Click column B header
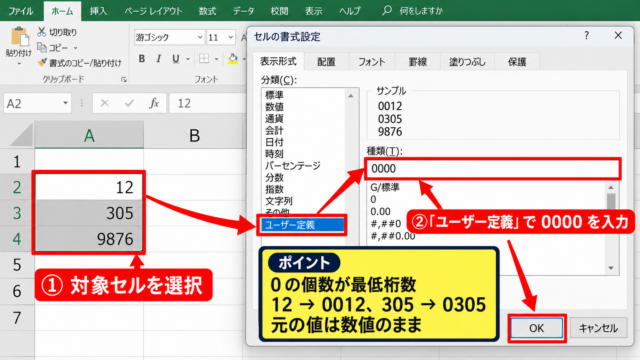 [x=194, y=135]
